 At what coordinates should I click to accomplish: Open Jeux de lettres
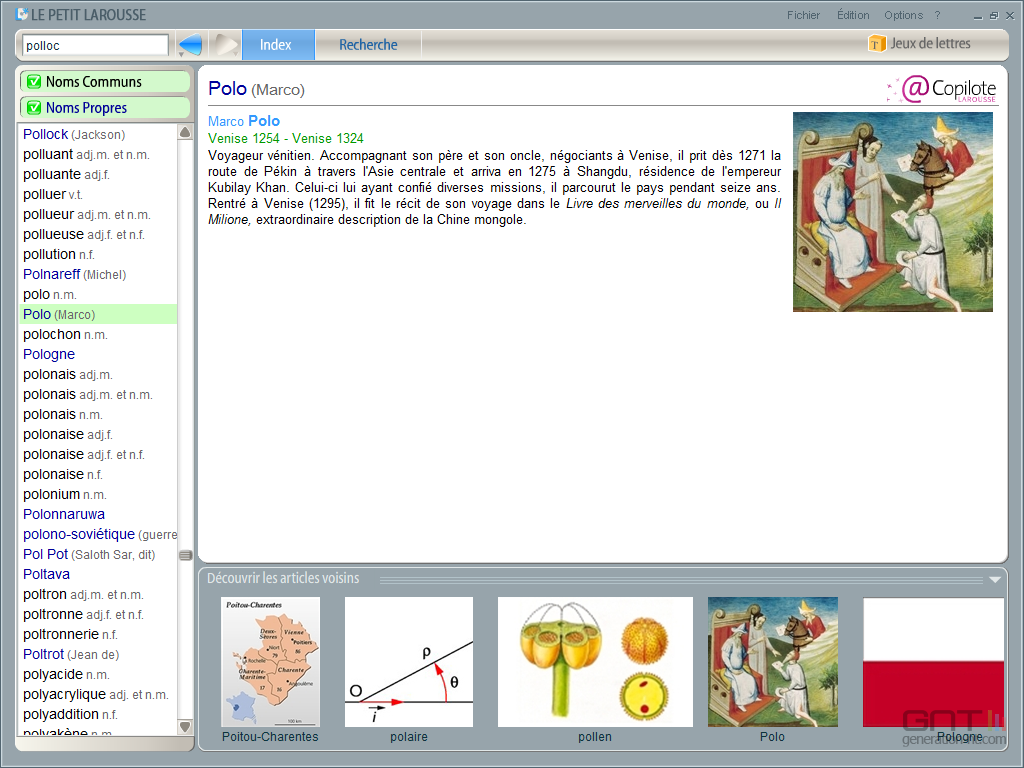[920, 44]
